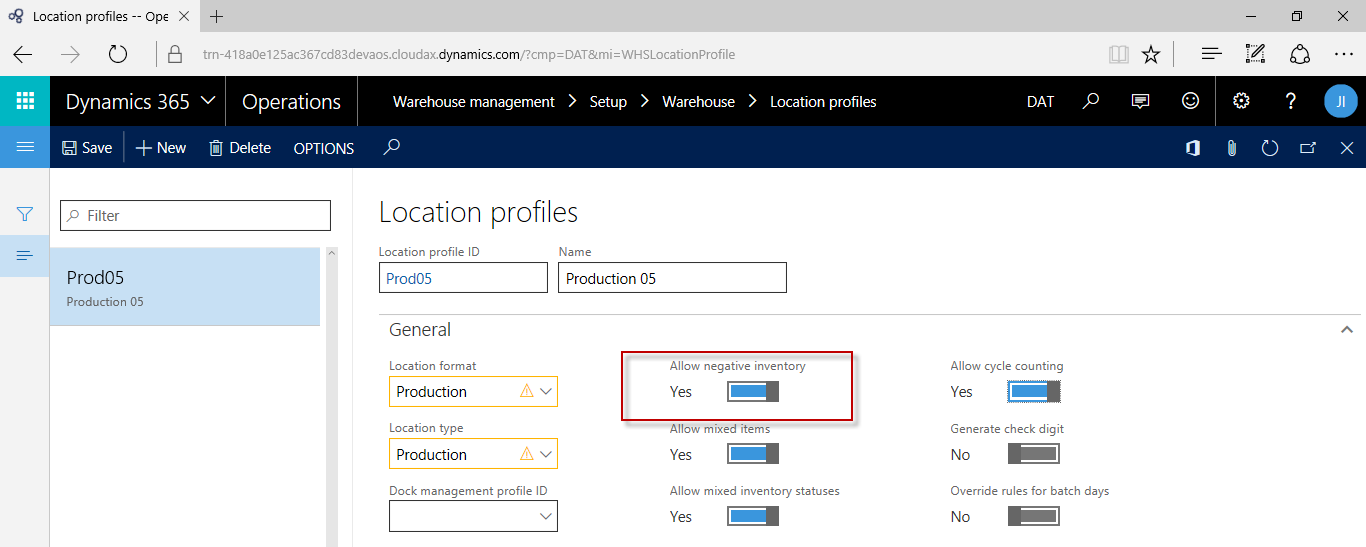Open Dock management profile ID dropdown
This screenshot has height=547, width=1366.
[545, 516]
